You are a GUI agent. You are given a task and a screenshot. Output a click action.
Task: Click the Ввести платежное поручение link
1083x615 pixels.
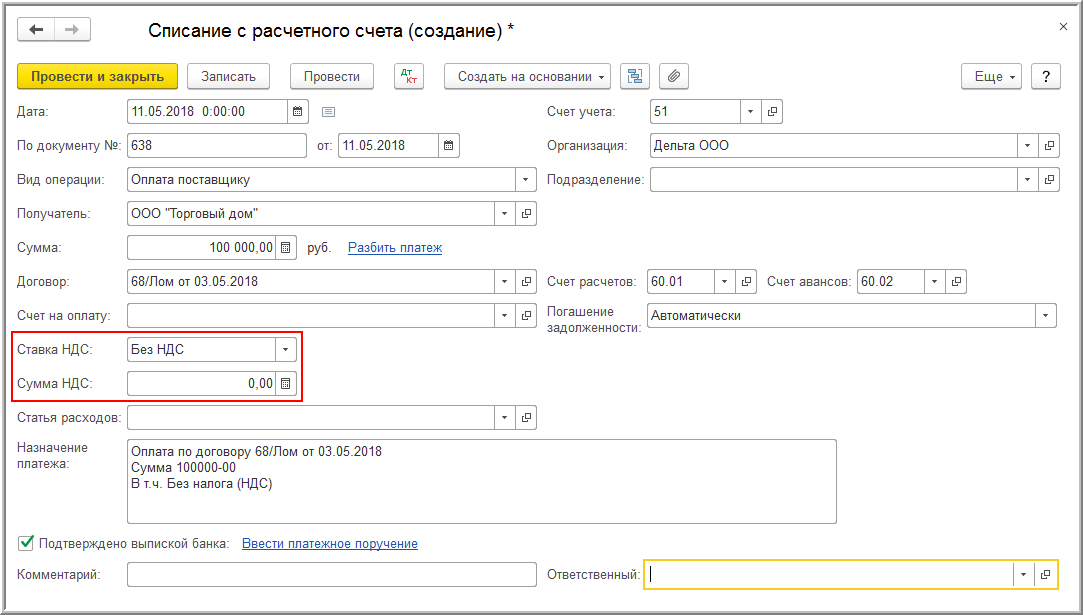pos(330,543)
